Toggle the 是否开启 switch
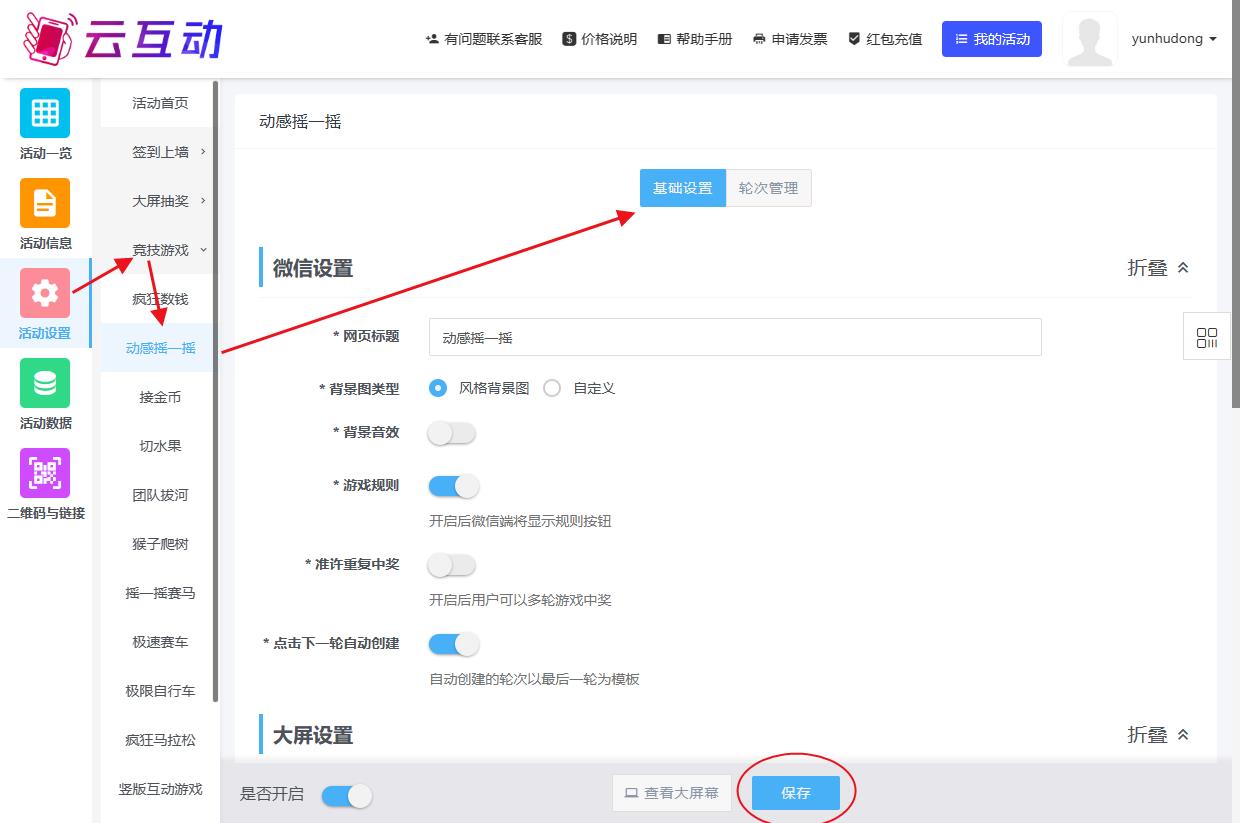 click(346, 795)
